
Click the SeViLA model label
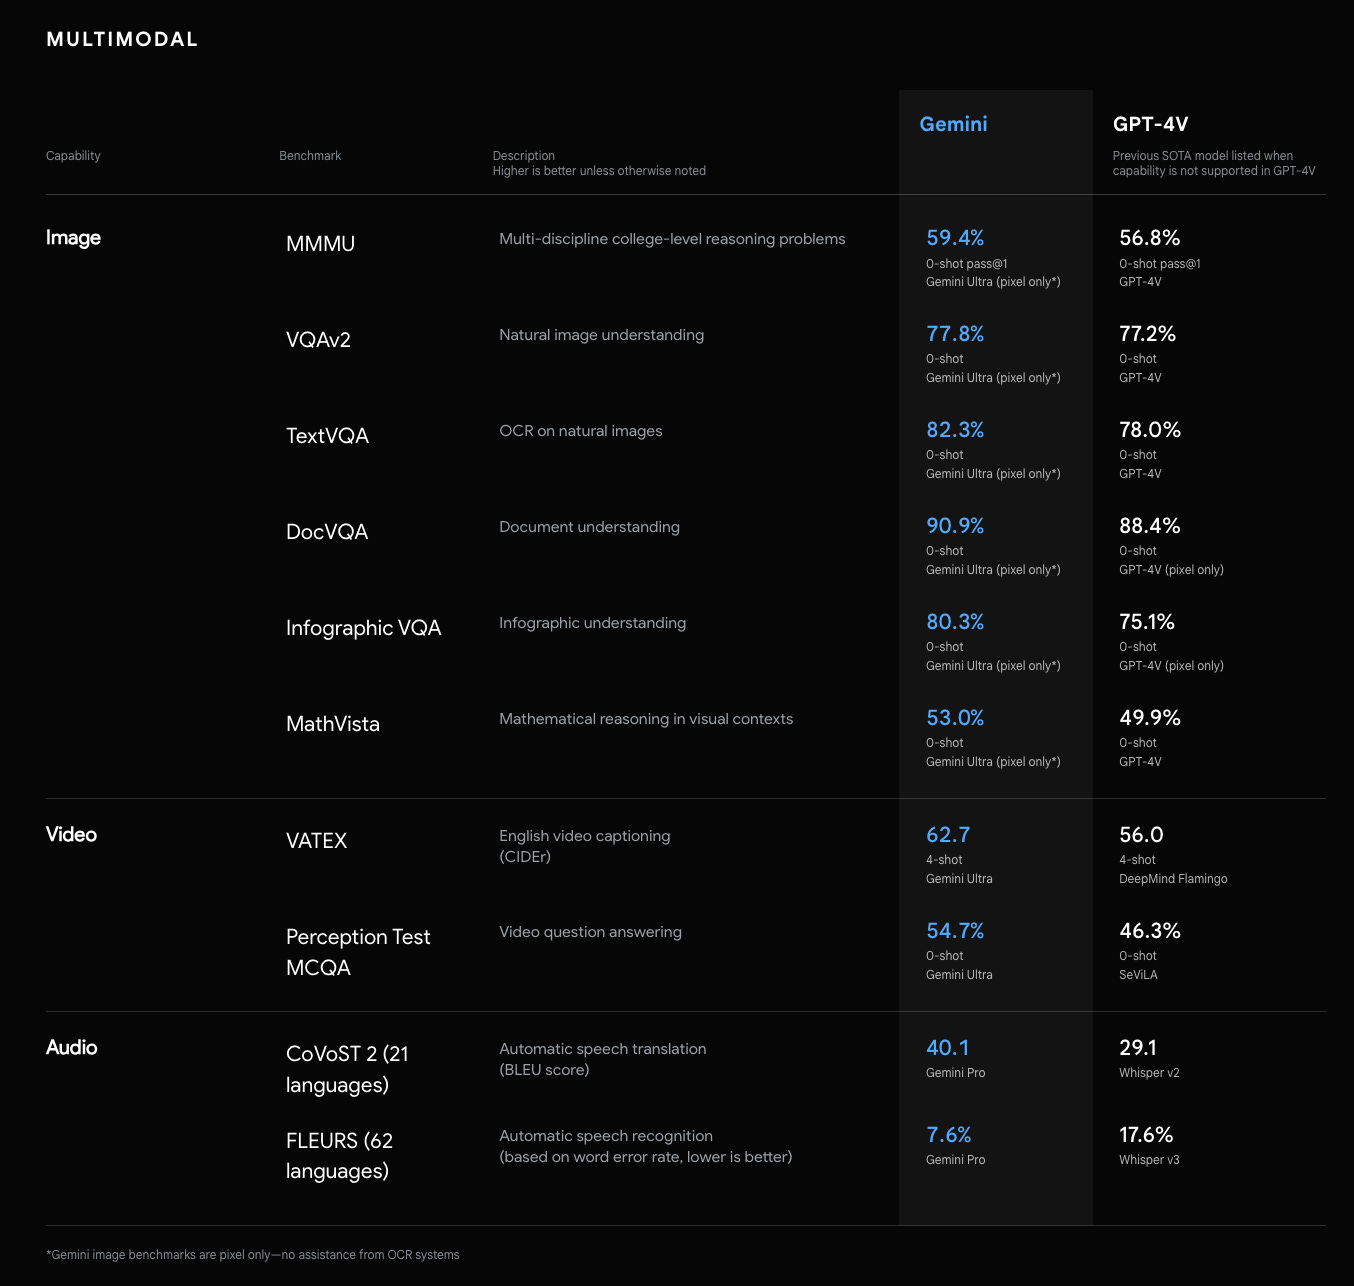click(x=1138, y=975)
